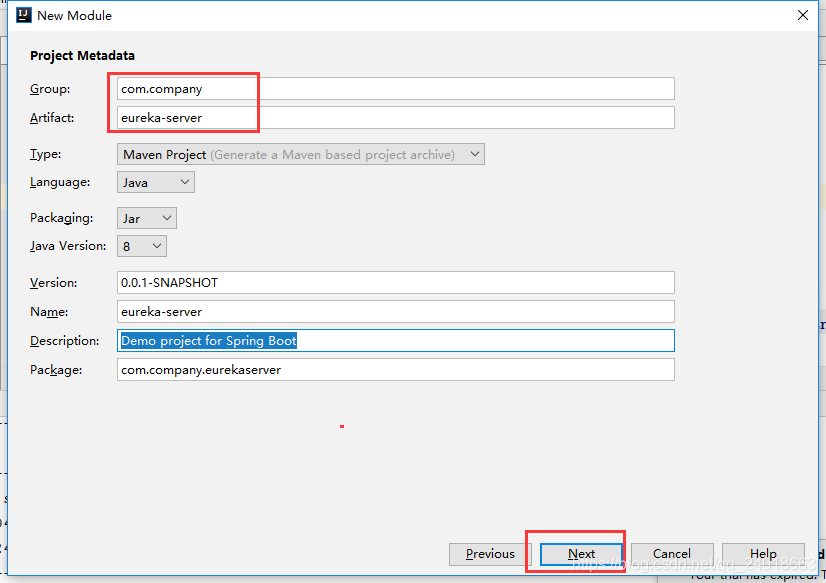Click the Package label
Image resolution: width=826 pixels, height=583 pixels.
(x=56, y=370)
